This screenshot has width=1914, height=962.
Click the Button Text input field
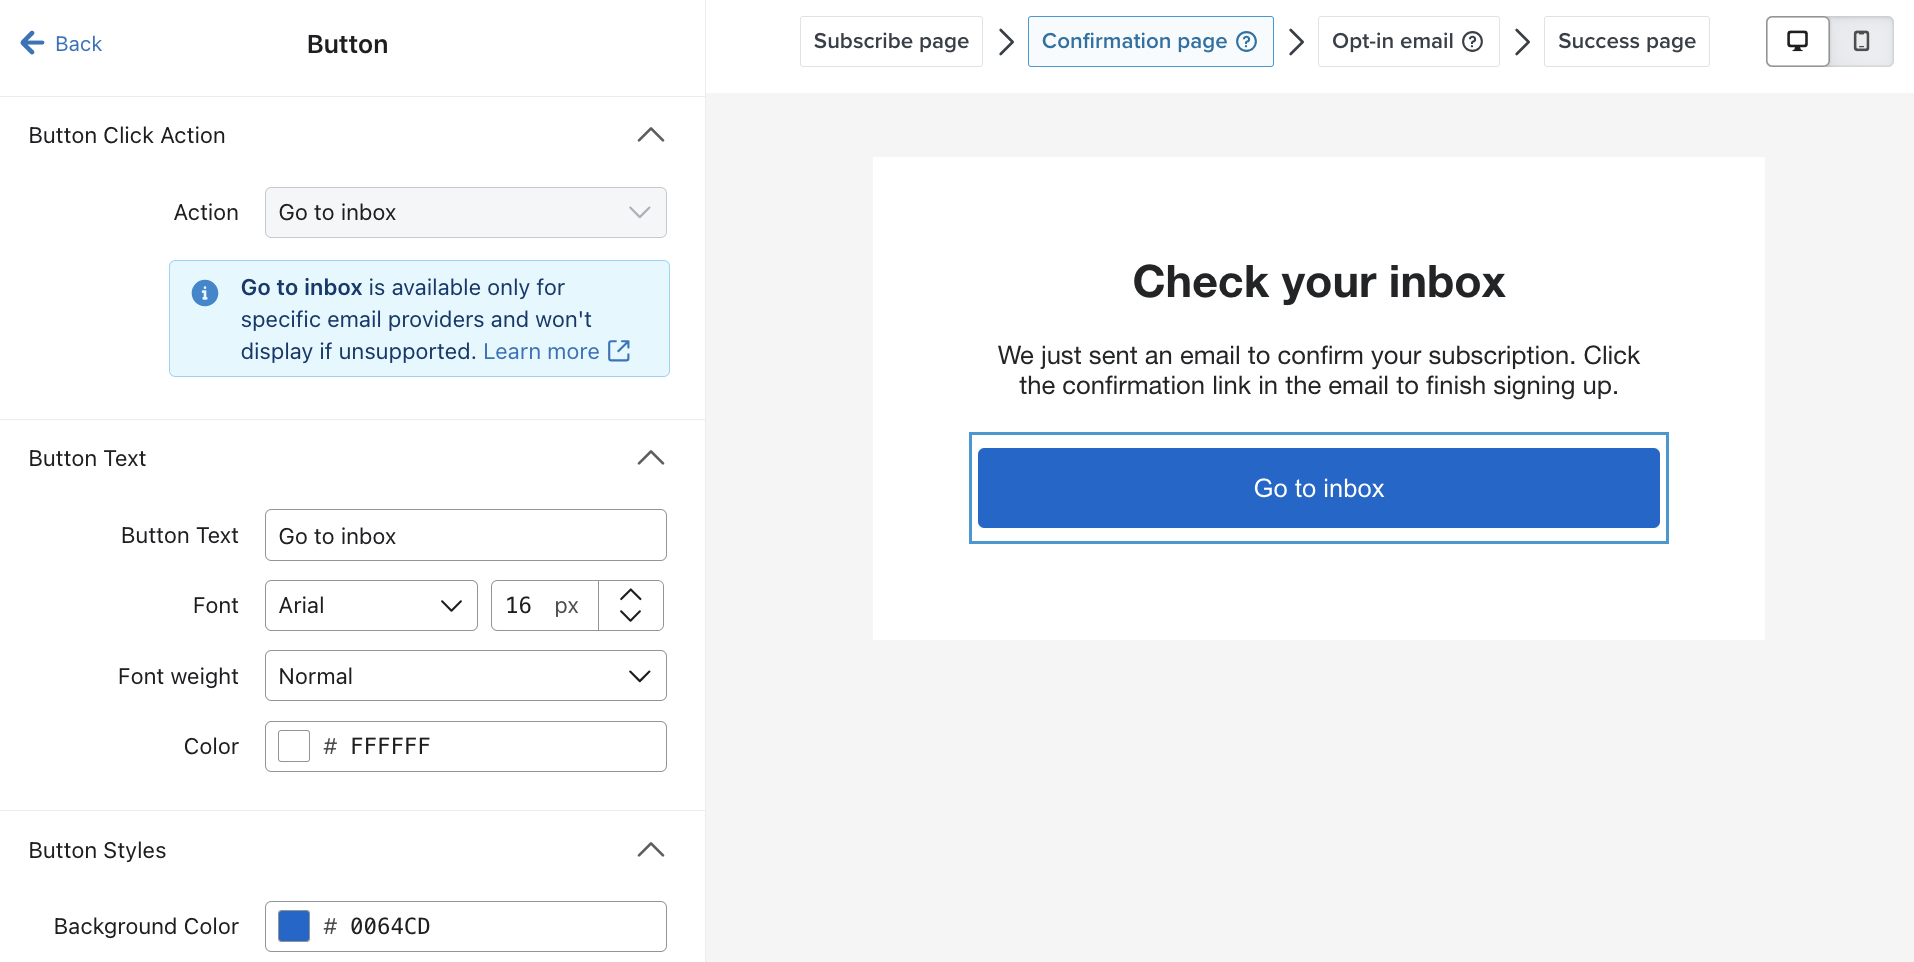[465, 536]
